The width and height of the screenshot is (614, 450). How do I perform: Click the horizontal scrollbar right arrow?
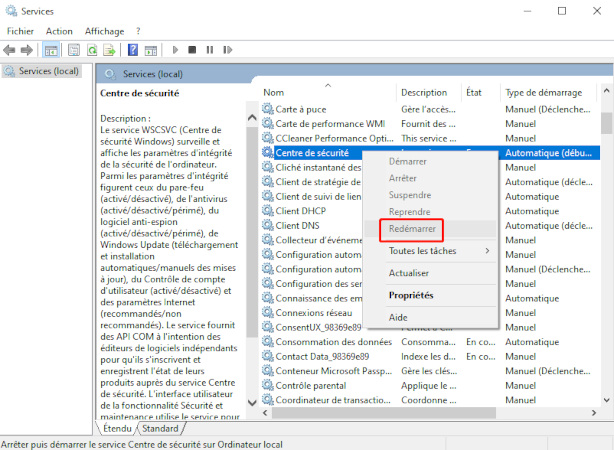coord(594,413)
